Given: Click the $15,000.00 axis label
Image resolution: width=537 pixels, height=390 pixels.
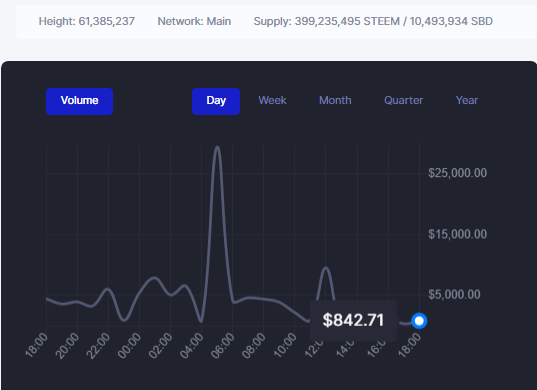Looking at the screenshot, I should 458,234.
